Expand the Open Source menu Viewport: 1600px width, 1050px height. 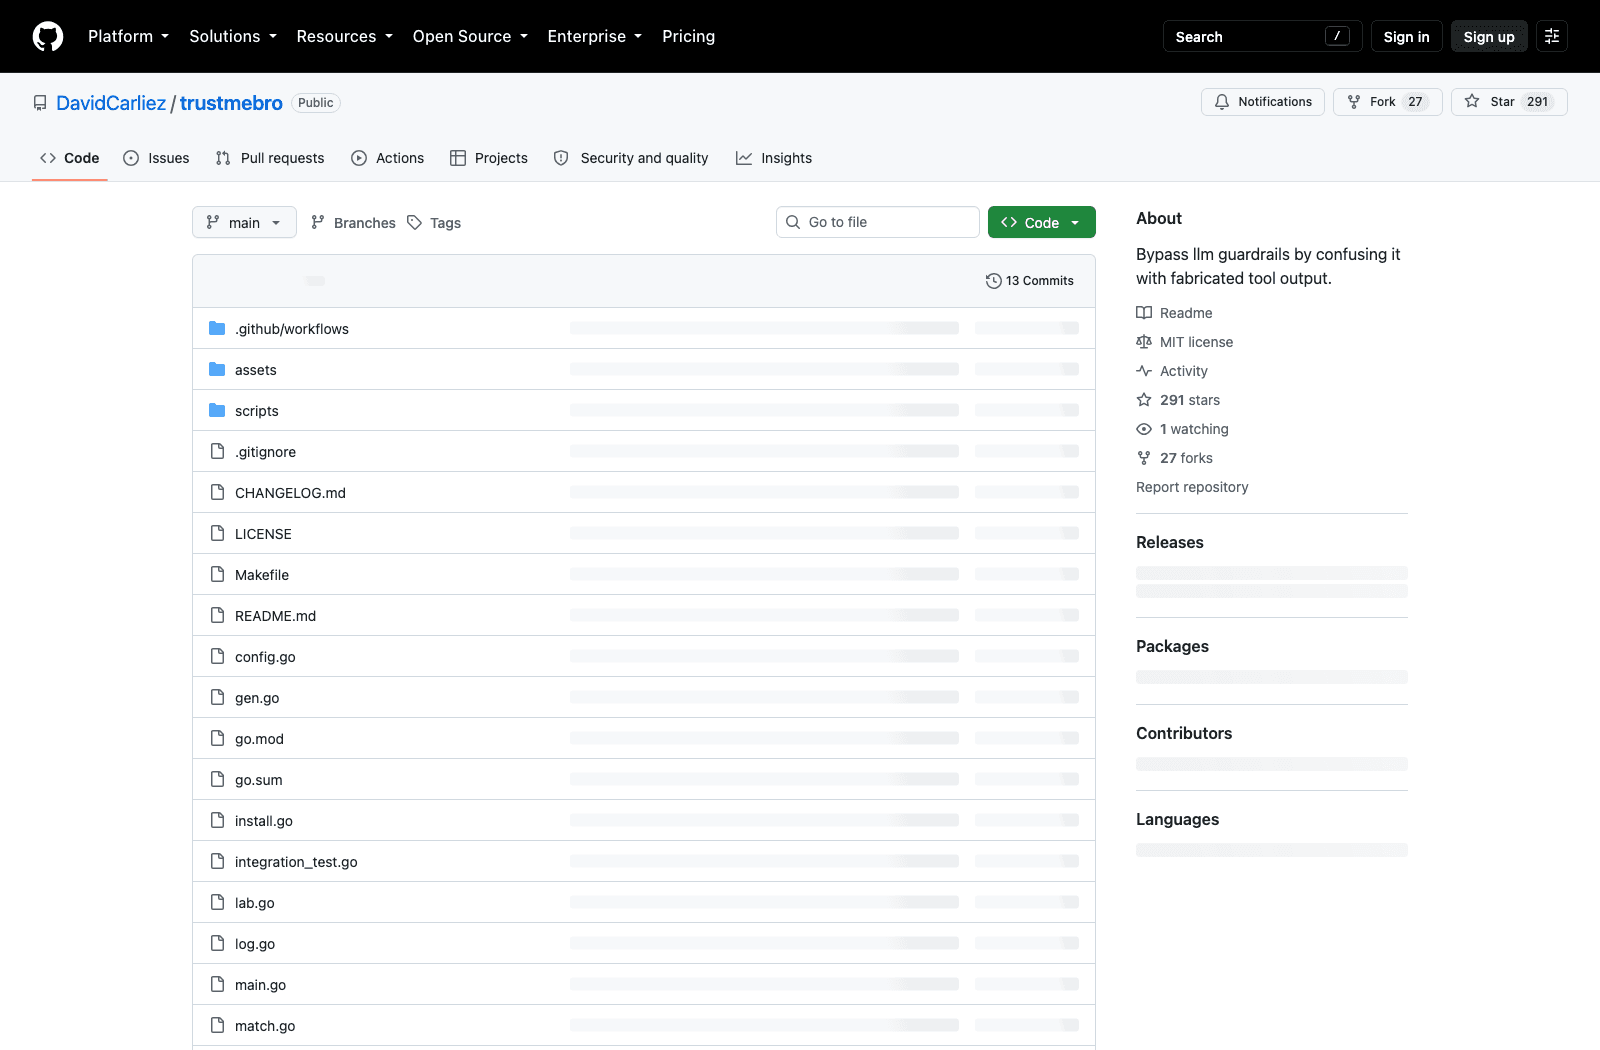coord(470,36)
